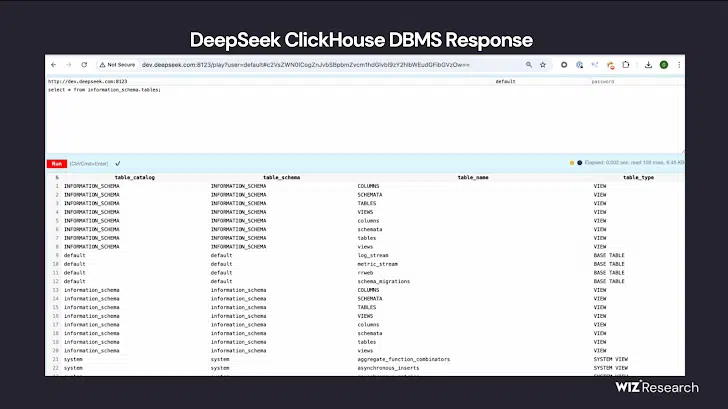
Task: Click 'asynchronous_inserts' table name cell
Action: [x=388, y=368]
